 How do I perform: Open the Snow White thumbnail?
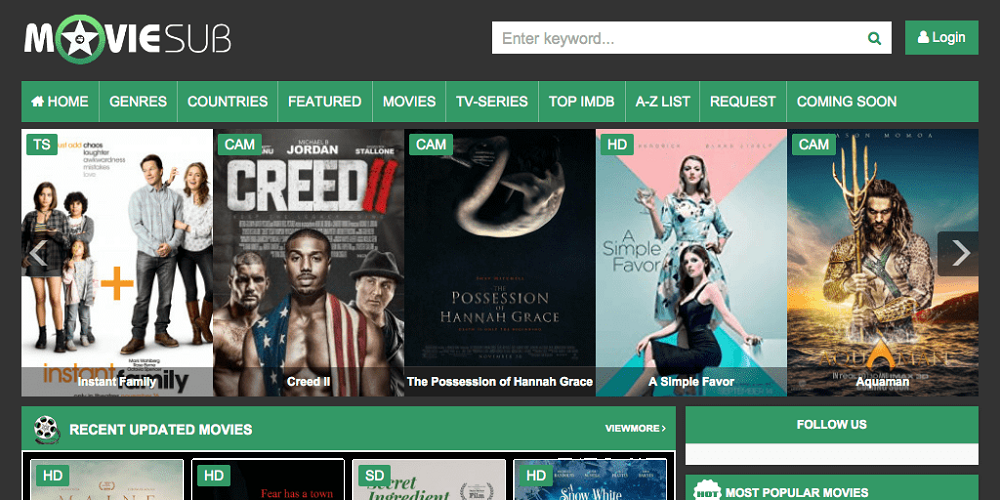click(590, 480)
